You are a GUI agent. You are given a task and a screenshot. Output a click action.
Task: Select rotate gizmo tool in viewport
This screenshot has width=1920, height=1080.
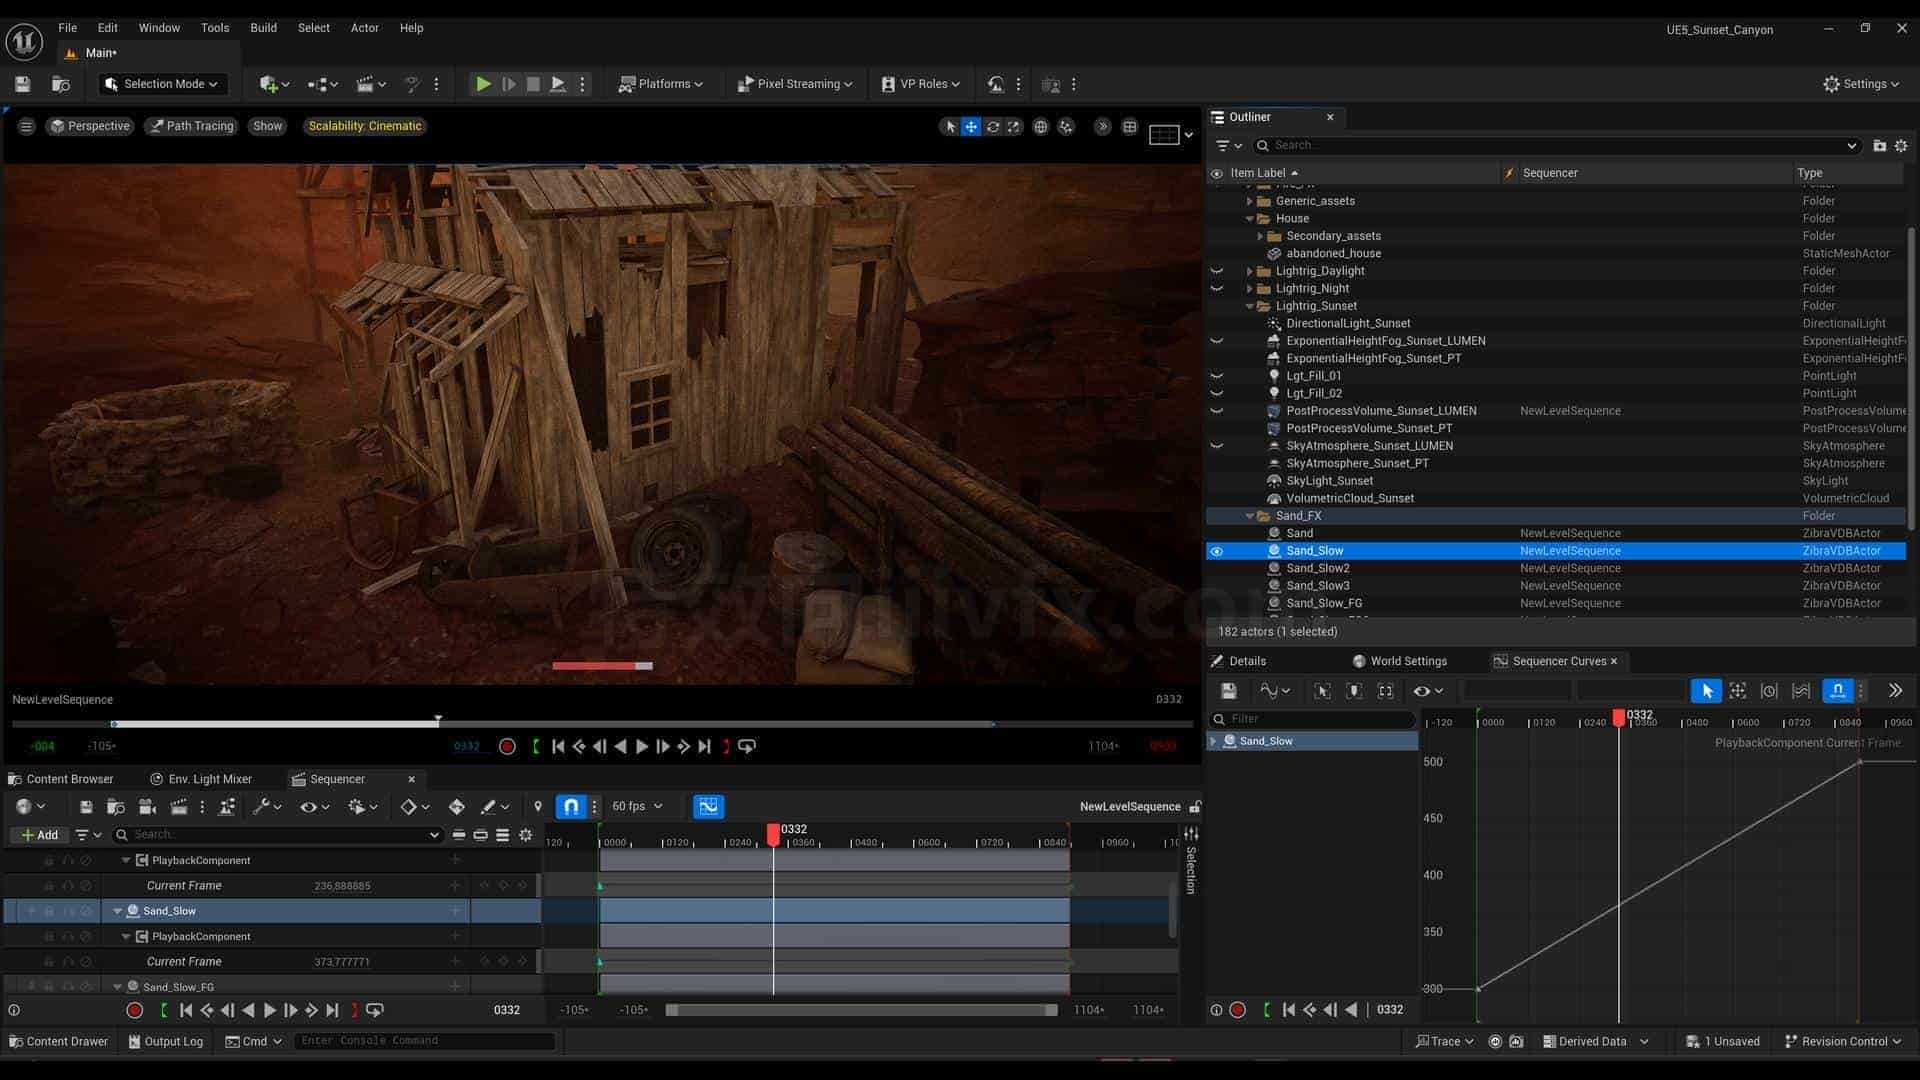(993, 127)
